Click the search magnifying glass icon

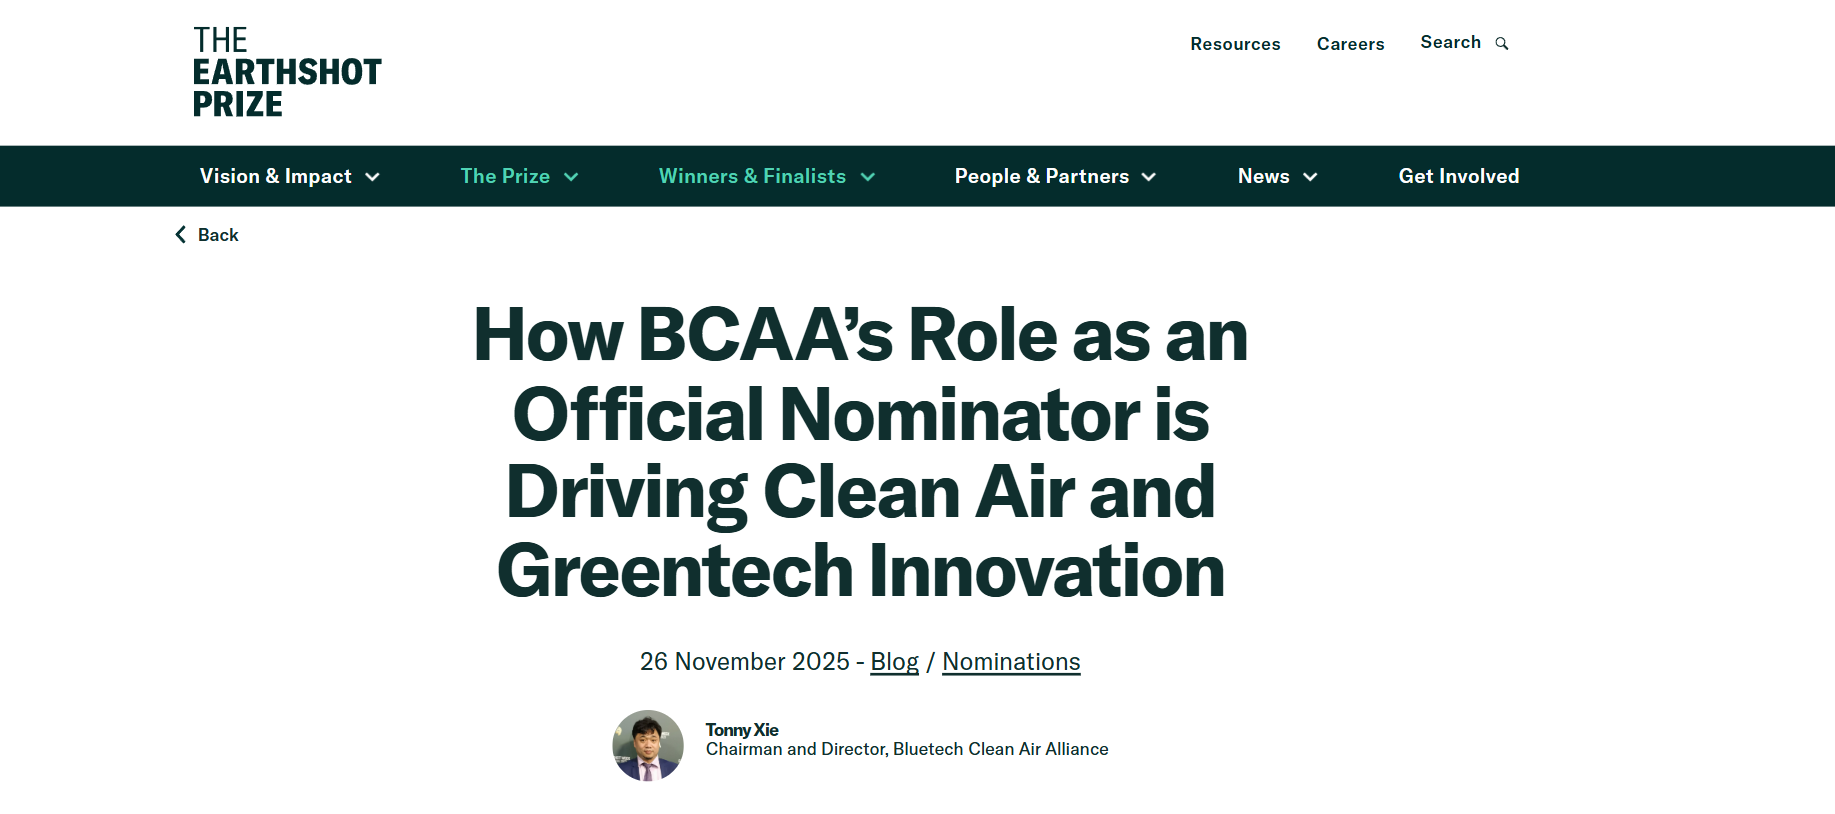click(x=1501, y=43)
